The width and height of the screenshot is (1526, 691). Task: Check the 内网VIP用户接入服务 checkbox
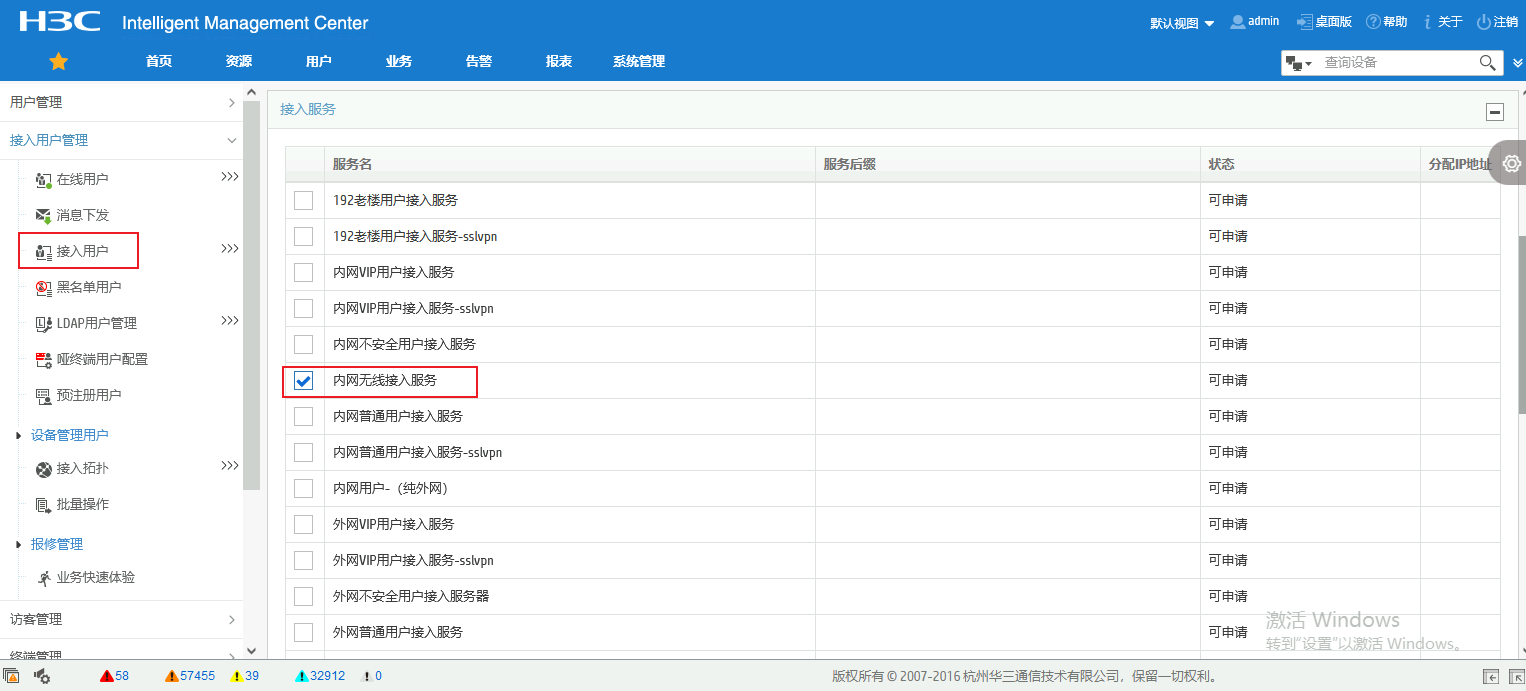tap(303, 273)
